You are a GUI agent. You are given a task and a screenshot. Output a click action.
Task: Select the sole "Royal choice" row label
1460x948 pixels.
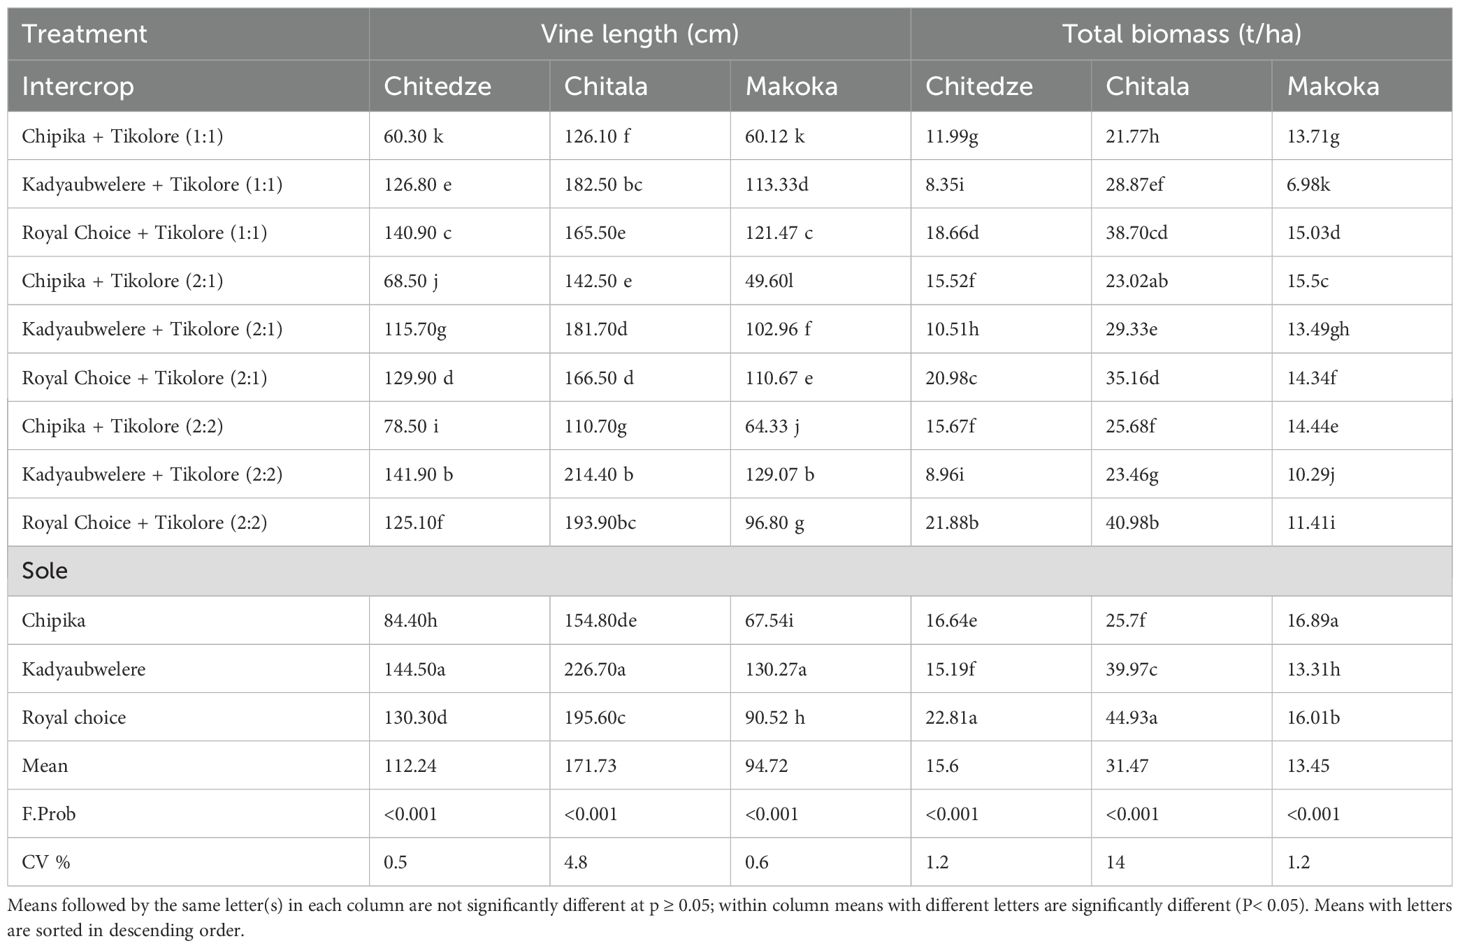(74, 717)
